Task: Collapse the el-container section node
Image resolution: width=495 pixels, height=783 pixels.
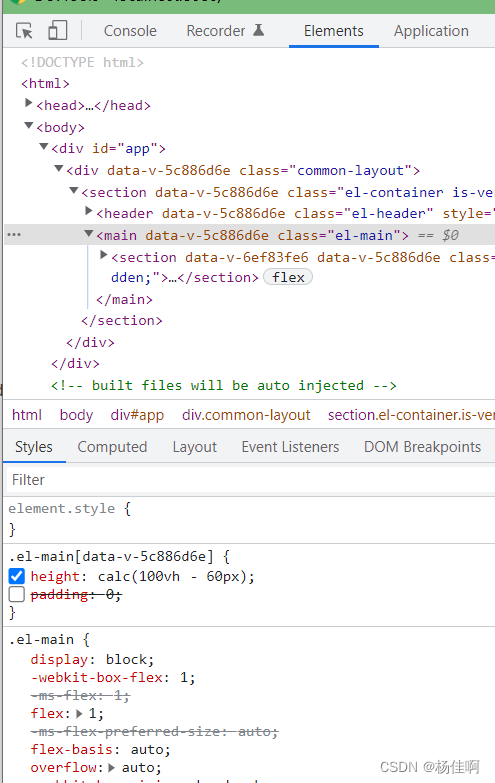Action: 74,191
